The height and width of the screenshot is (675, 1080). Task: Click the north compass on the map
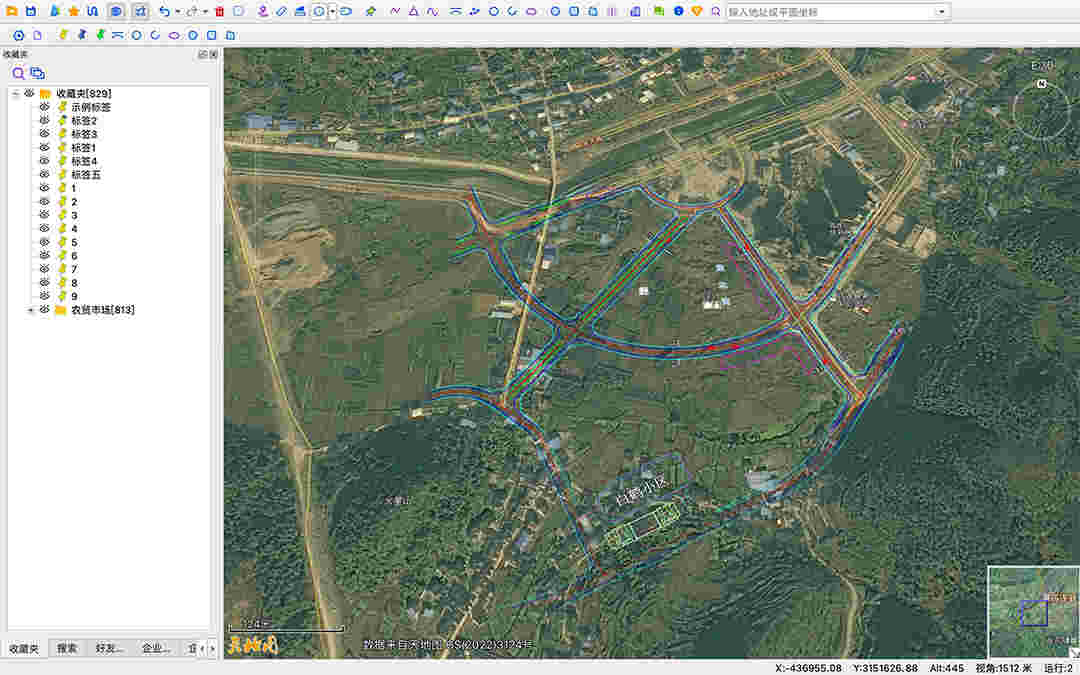tap(1041, 106)
